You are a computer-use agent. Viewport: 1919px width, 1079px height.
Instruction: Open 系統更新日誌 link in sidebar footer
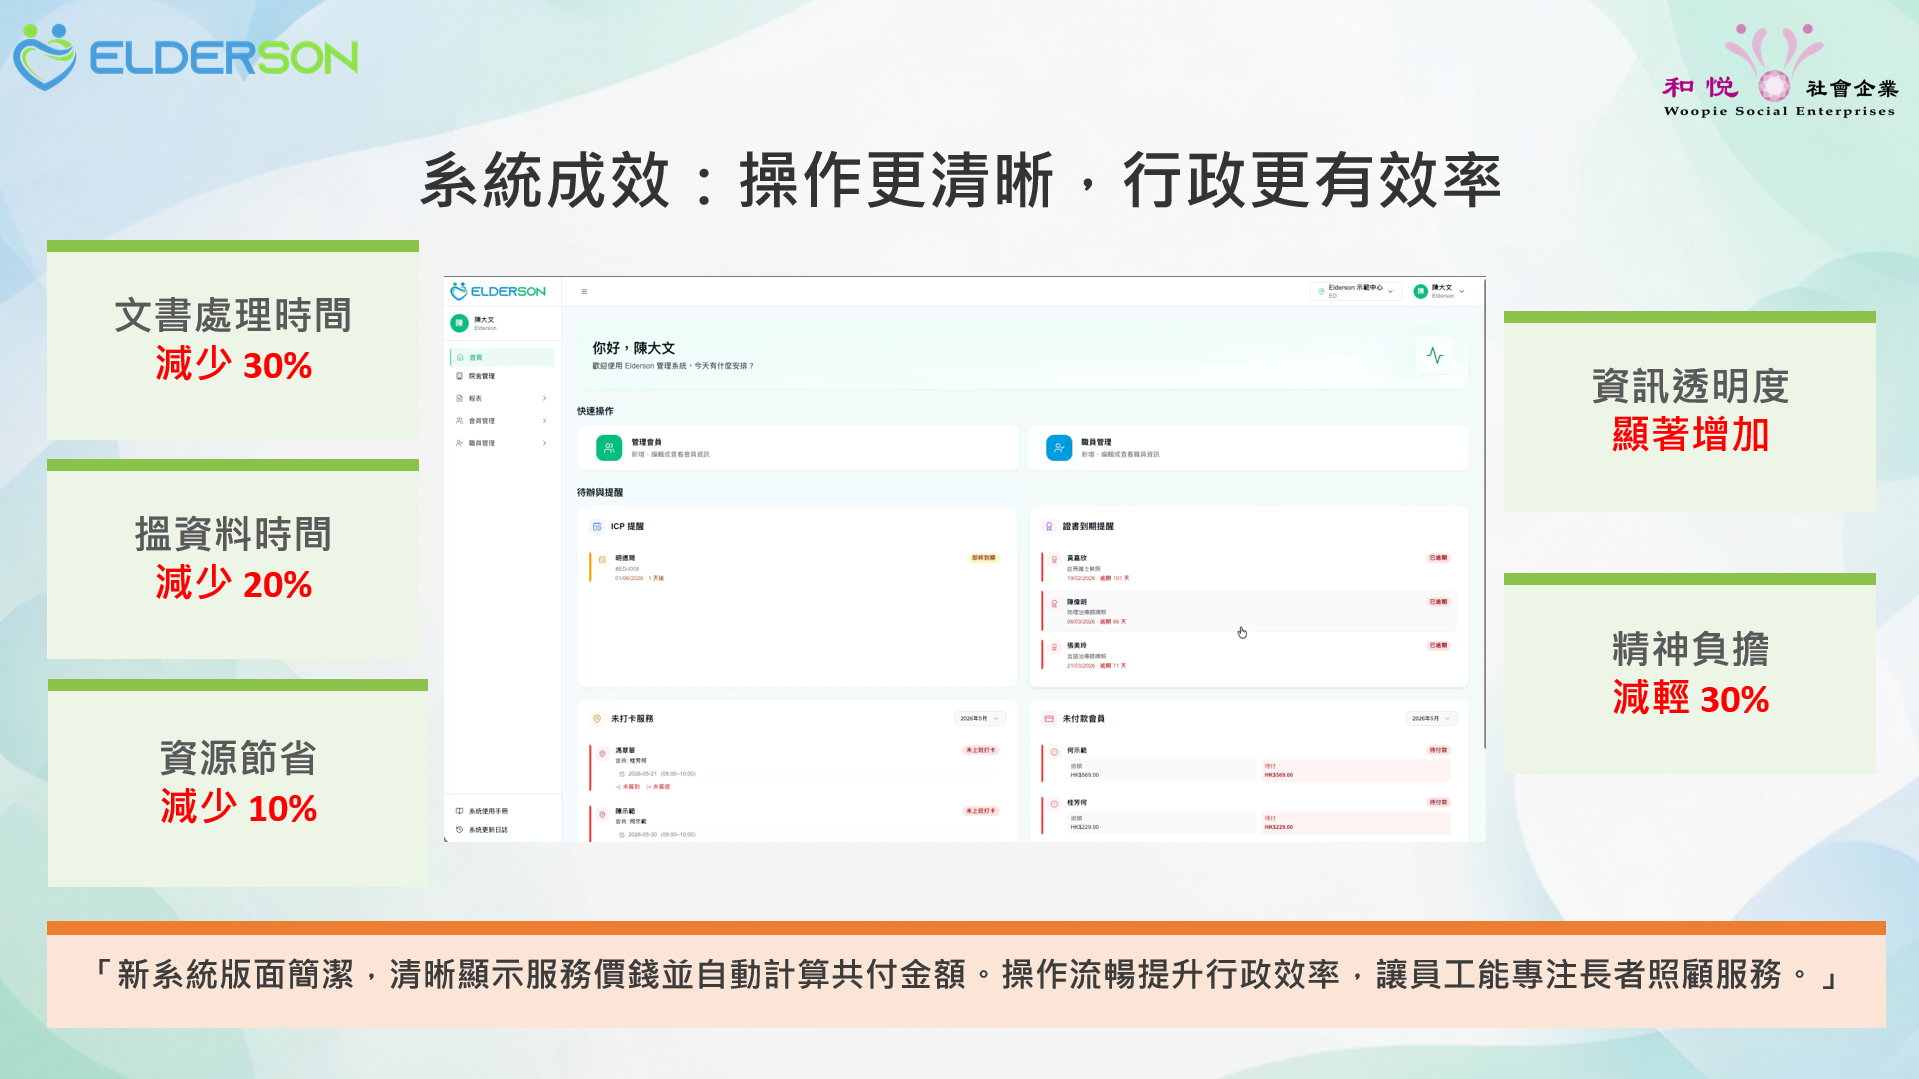click(482, 830)
